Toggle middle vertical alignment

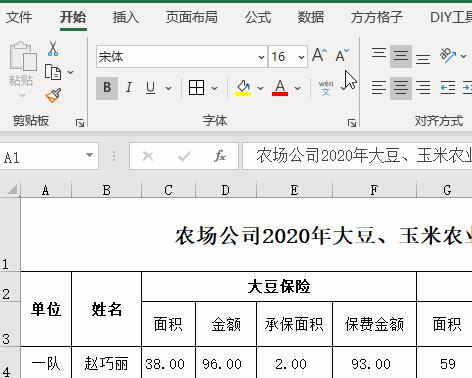401,56
